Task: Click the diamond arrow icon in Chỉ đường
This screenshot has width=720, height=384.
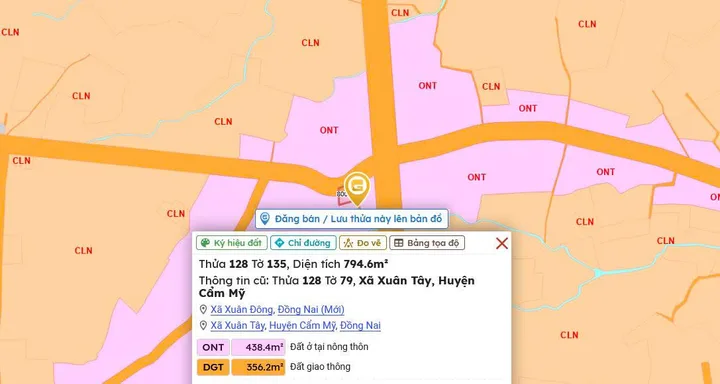Action: pyautogui.click(x=279, y=243)
